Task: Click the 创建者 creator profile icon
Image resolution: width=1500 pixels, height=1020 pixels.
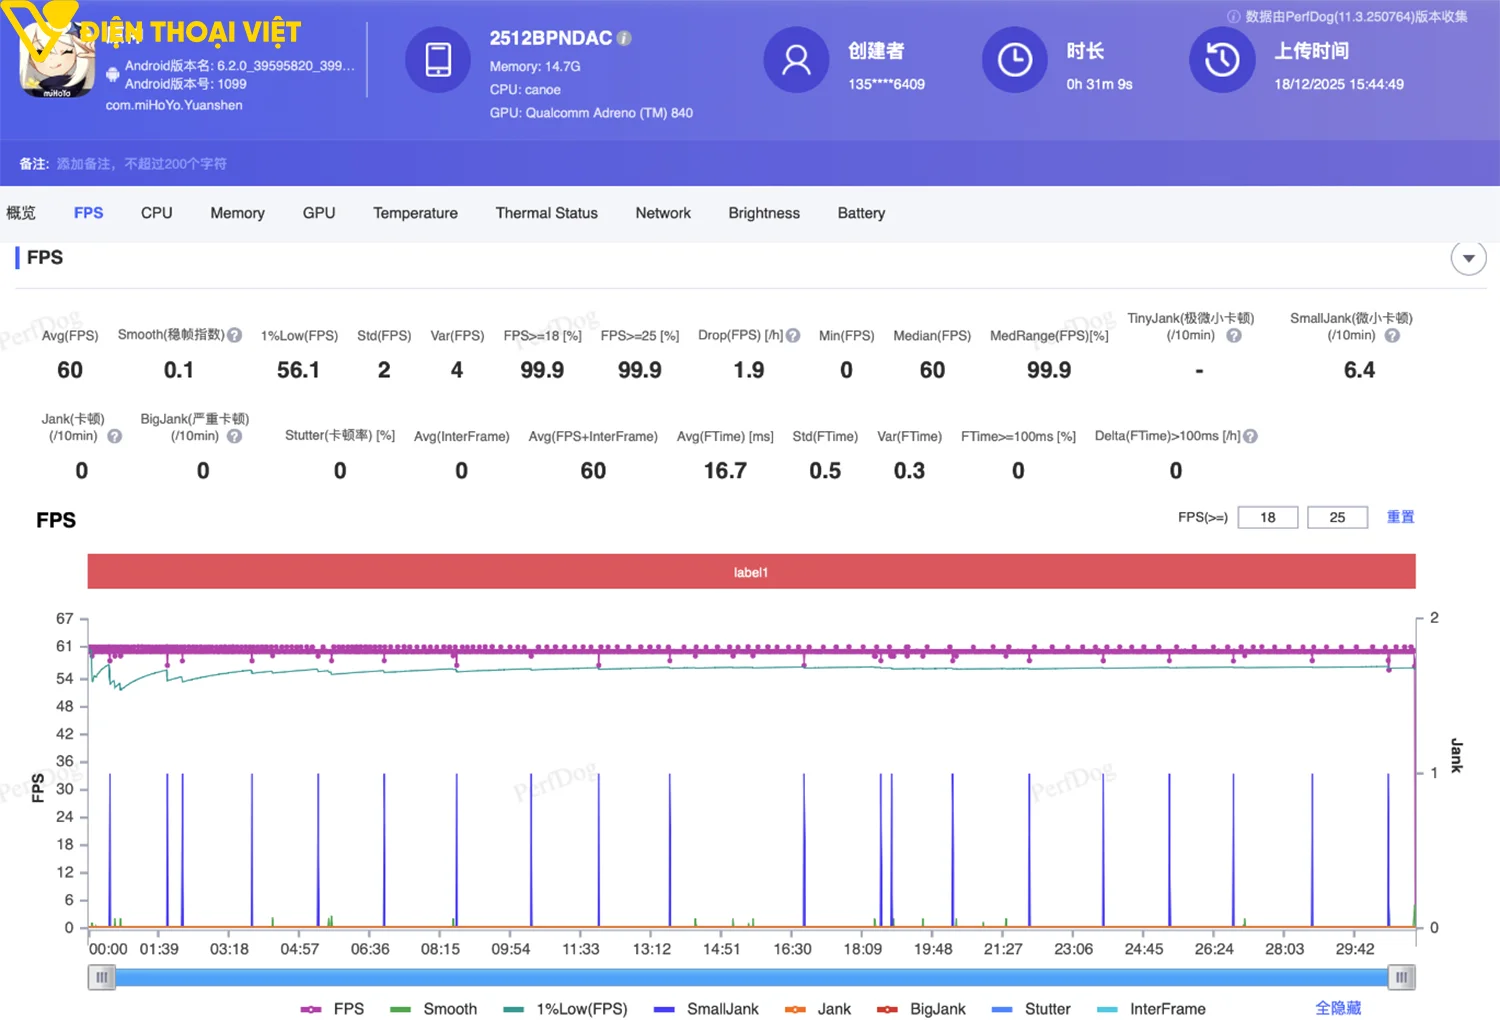Action: pyautogui.click(x=796, y=60)
